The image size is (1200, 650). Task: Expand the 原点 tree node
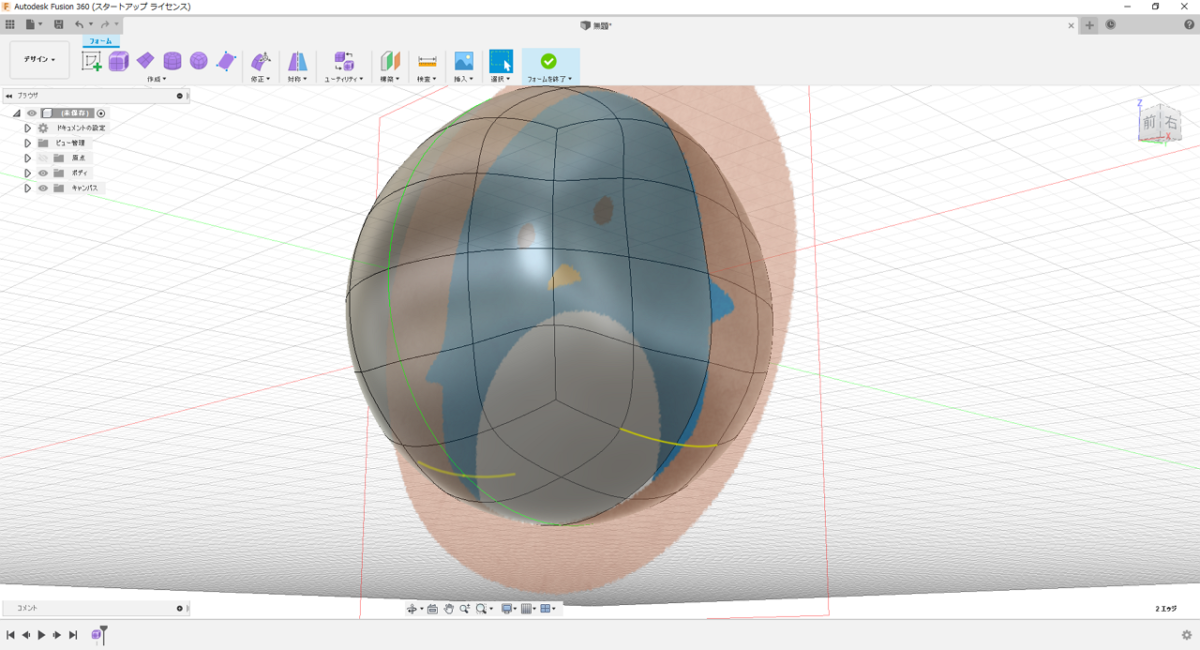coord(28,158)
